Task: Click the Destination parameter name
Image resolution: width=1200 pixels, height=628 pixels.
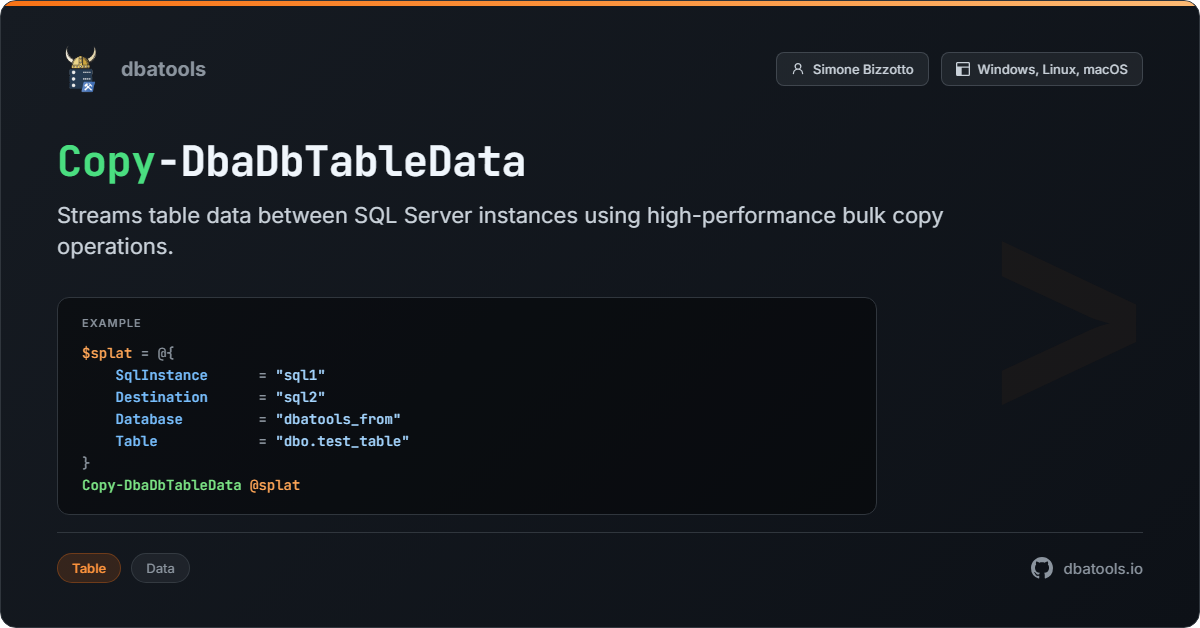Action: [x=161, y=397]
